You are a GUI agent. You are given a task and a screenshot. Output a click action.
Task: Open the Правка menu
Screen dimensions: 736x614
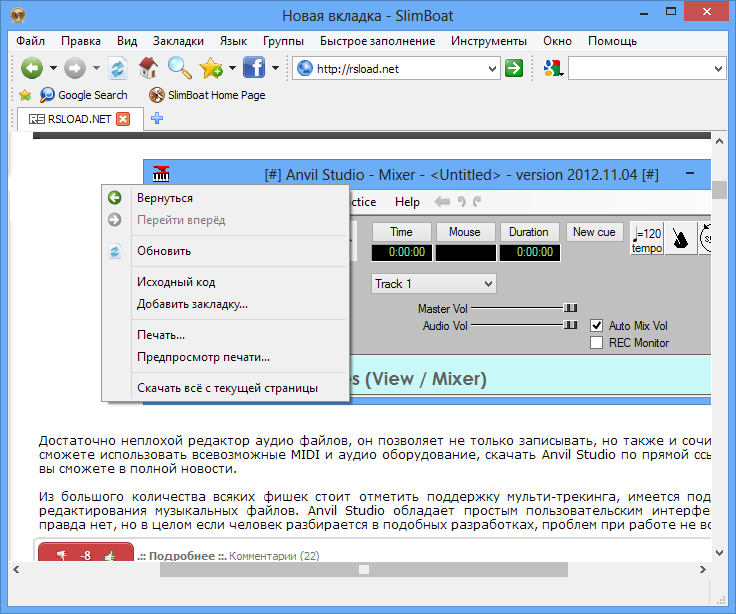point(81,41)
